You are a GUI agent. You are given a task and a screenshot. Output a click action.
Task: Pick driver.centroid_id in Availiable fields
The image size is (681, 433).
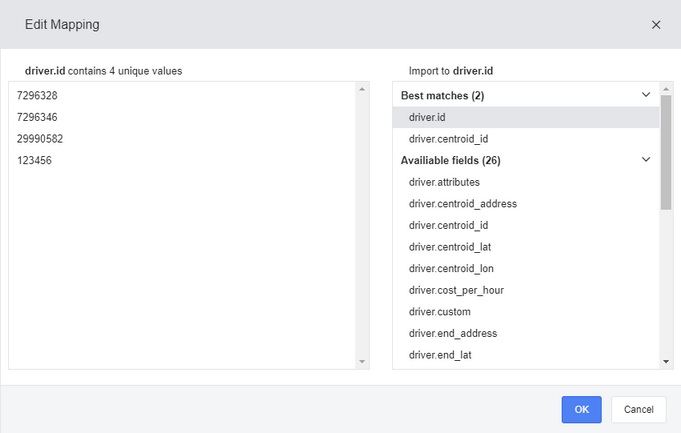[526, 225]
